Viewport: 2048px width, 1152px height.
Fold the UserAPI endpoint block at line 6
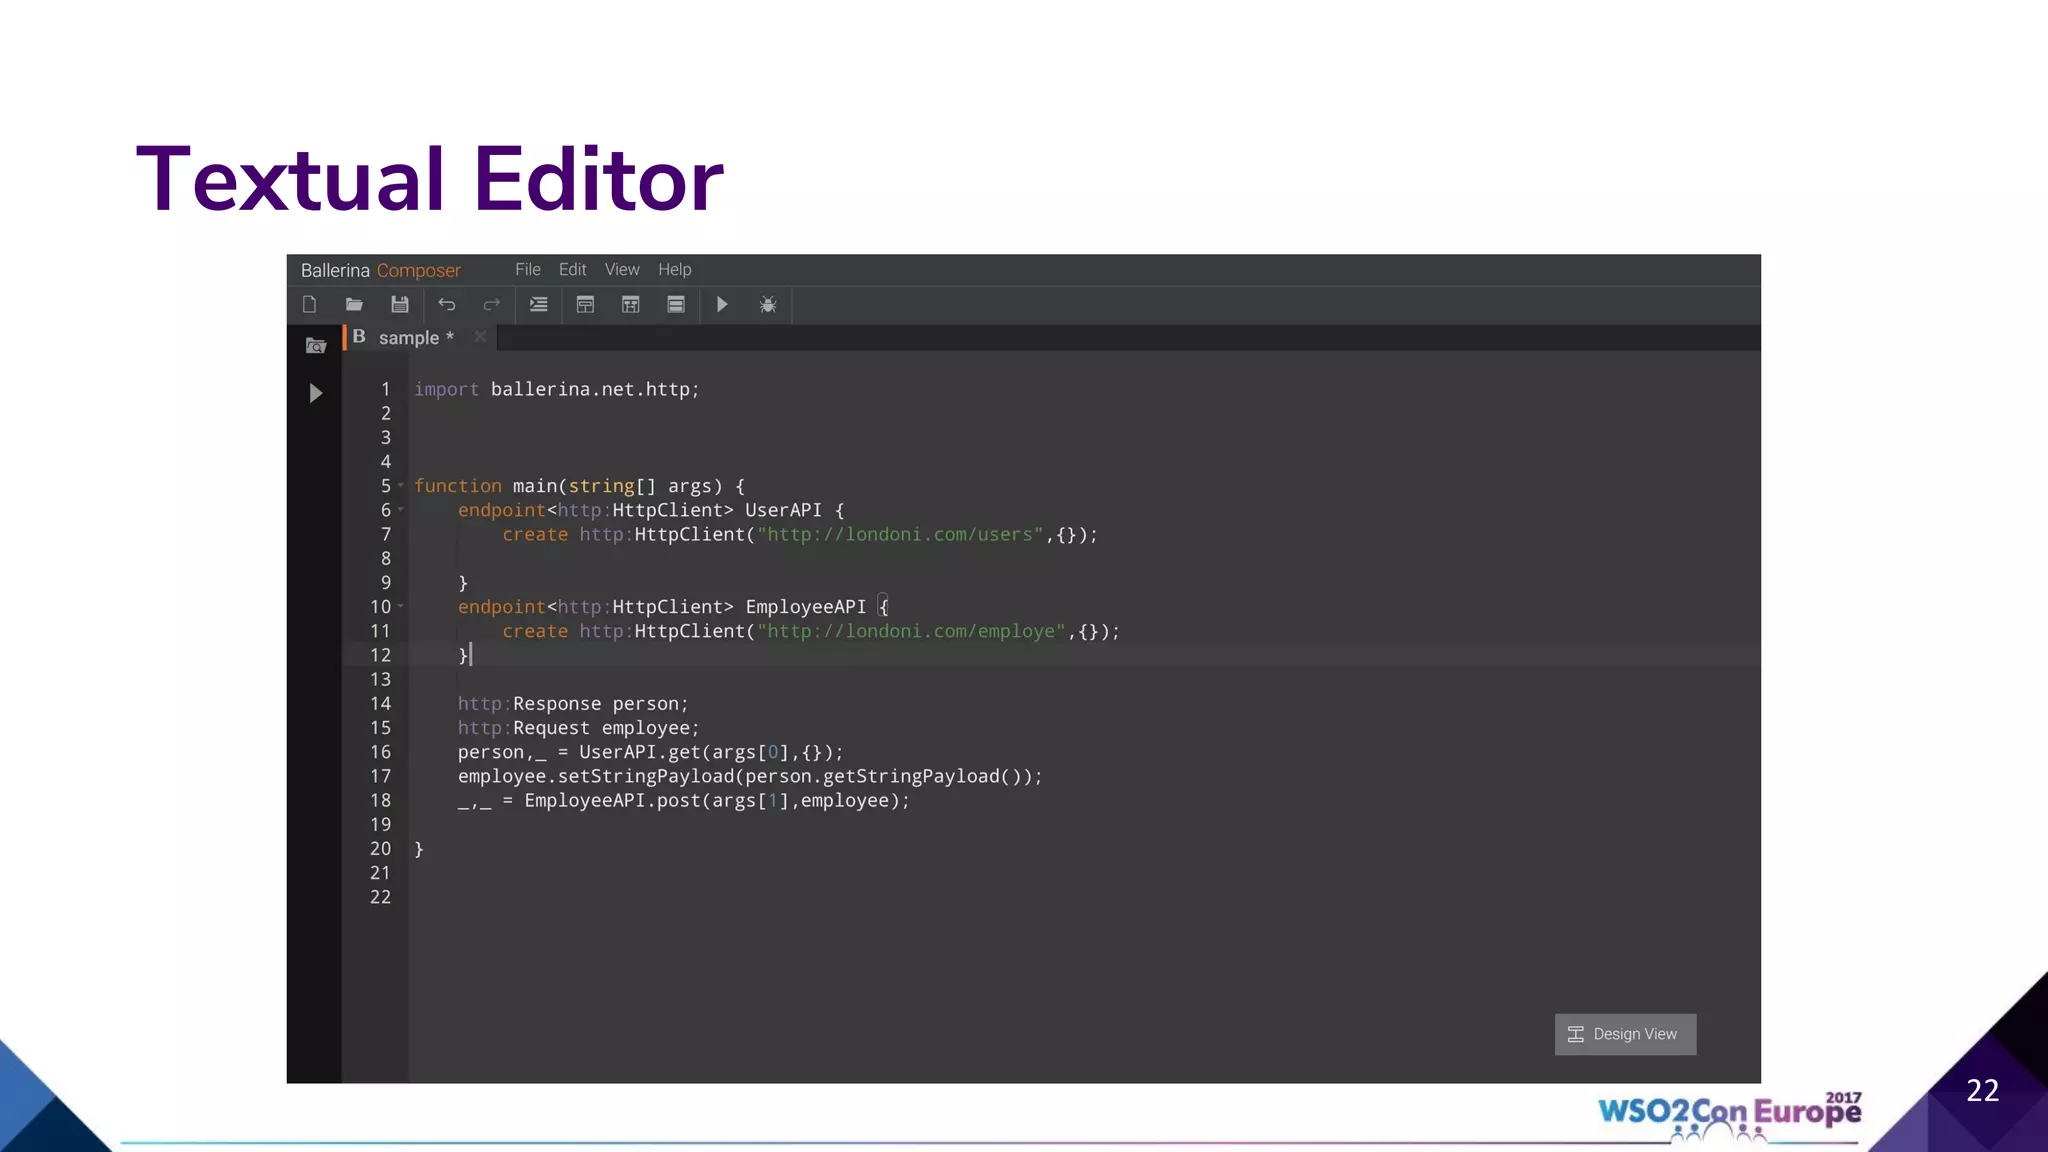click(401, 510)
